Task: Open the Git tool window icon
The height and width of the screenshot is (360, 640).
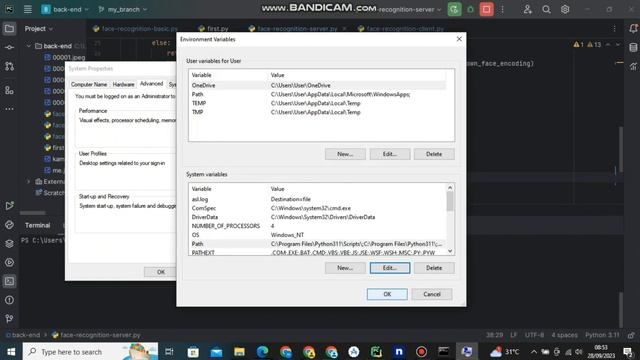Action: pos(9,319)
